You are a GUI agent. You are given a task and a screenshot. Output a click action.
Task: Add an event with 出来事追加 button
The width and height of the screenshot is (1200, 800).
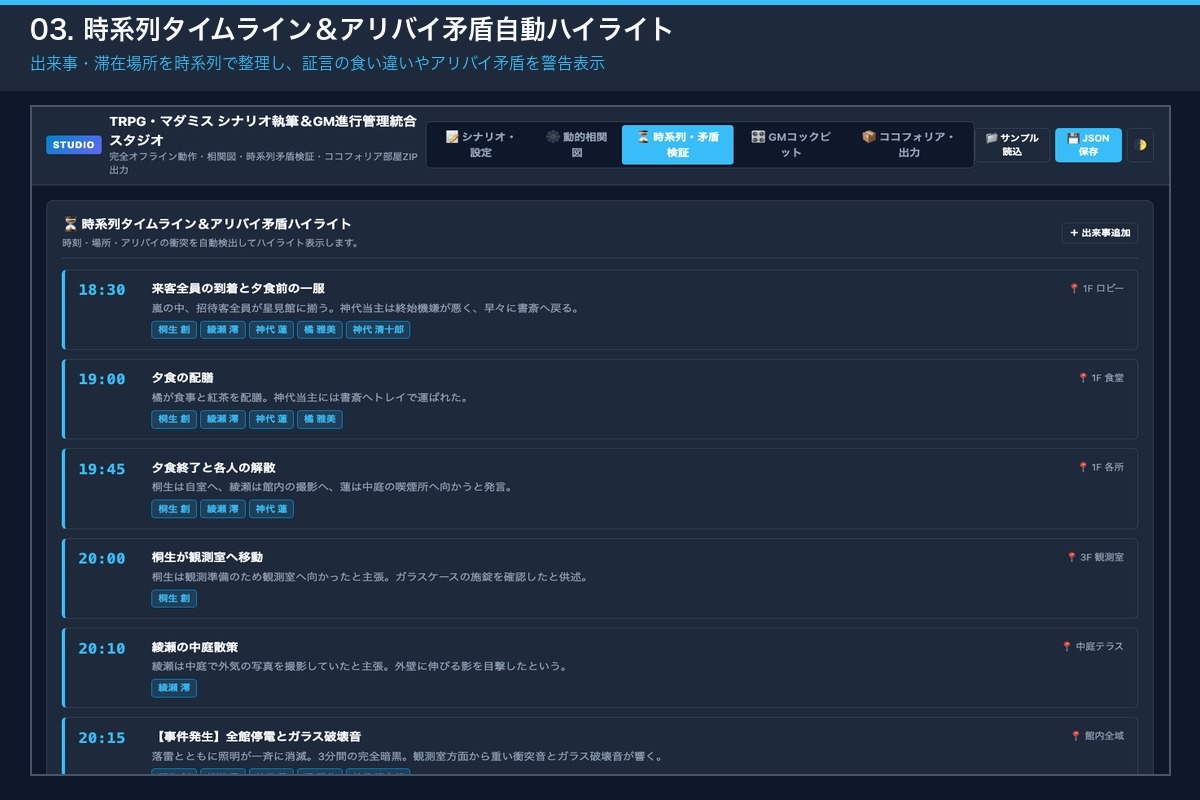[1099, 233]
